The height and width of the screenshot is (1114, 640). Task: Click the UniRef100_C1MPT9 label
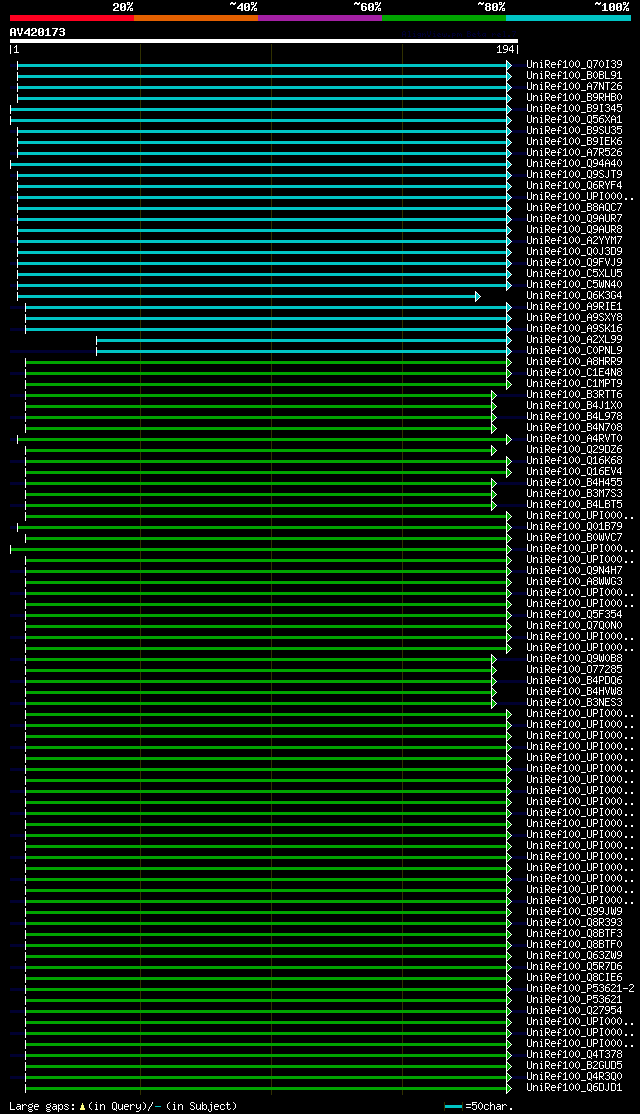click(574, 384)
